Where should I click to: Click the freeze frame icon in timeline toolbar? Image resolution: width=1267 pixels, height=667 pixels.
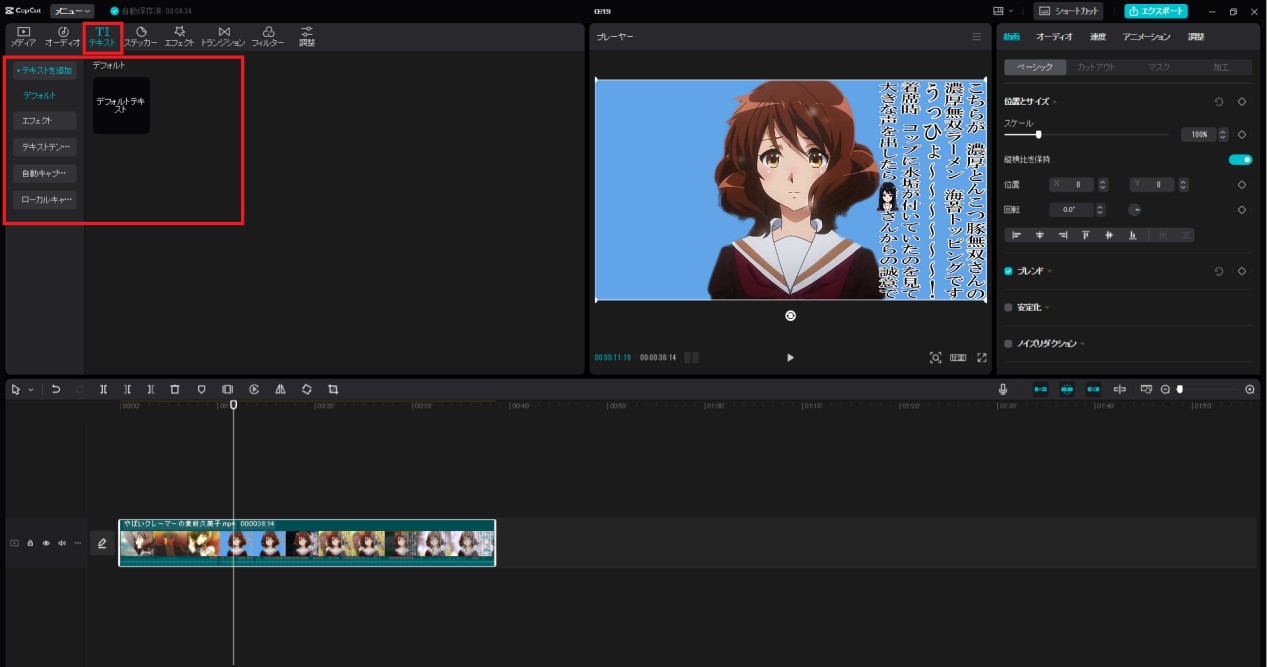point(227,389)
